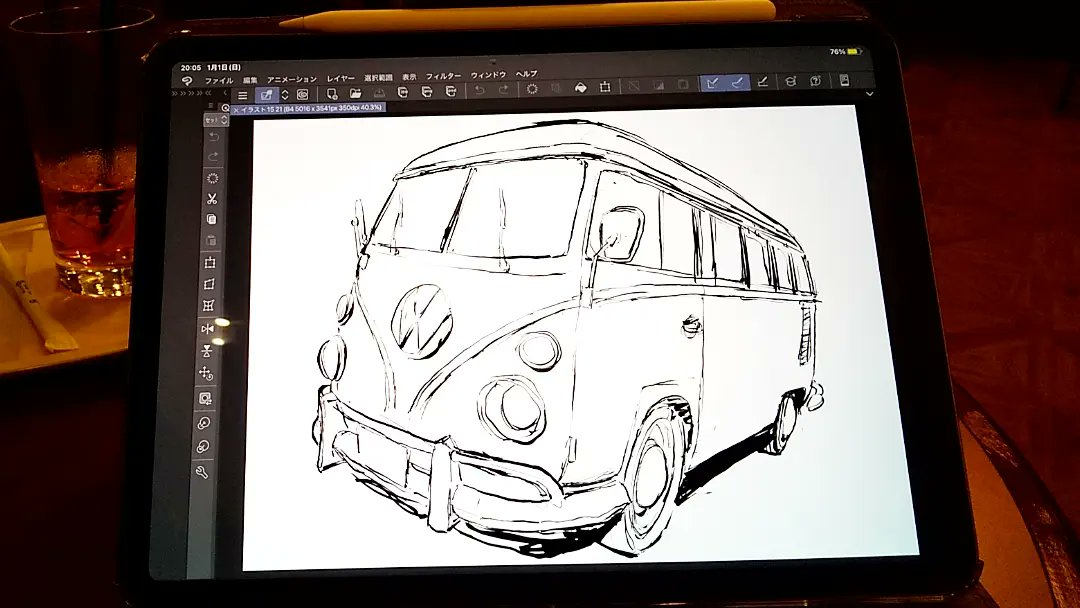The image size is (1080, 608).
Task: Click the Fill bucket icon in command bar
Action: click(x=581, y=87)
